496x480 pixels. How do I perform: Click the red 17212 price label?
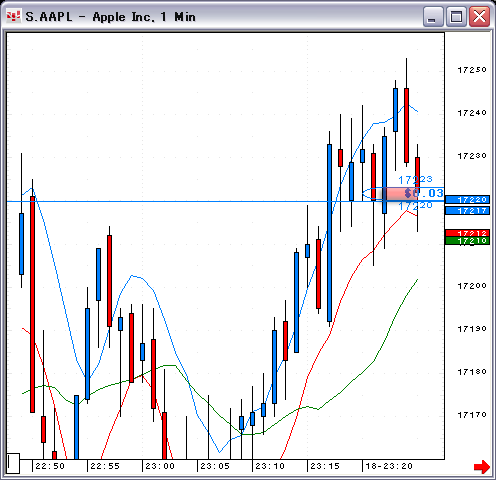click(x=467, y=233)
